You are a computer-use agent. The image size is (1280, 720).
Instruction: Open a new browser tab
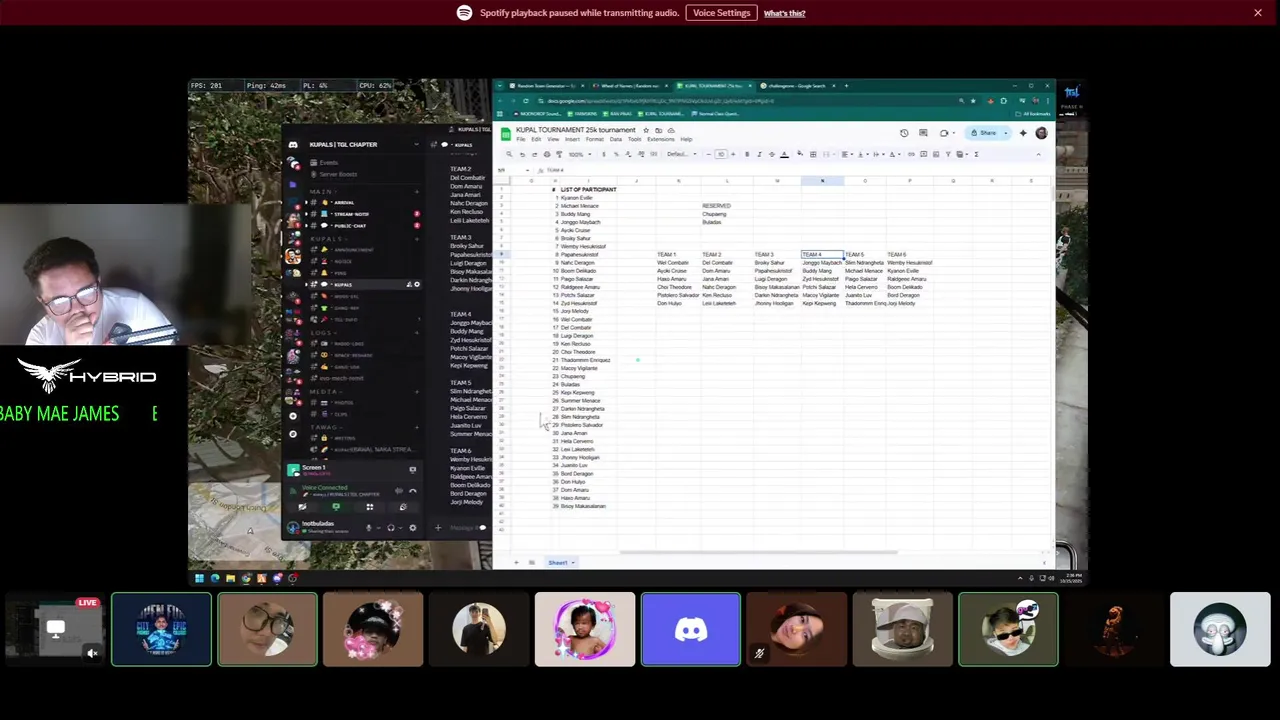846,86
